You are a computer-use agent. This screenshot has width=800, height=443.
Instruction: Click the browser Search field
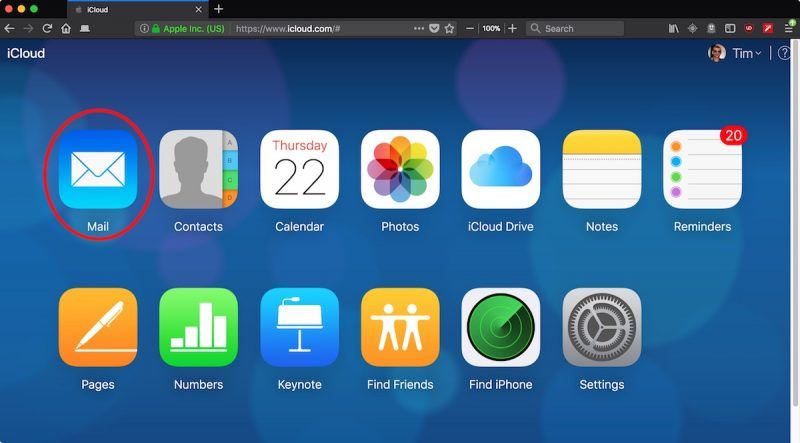pyautogui.click(x=580, y=29)
